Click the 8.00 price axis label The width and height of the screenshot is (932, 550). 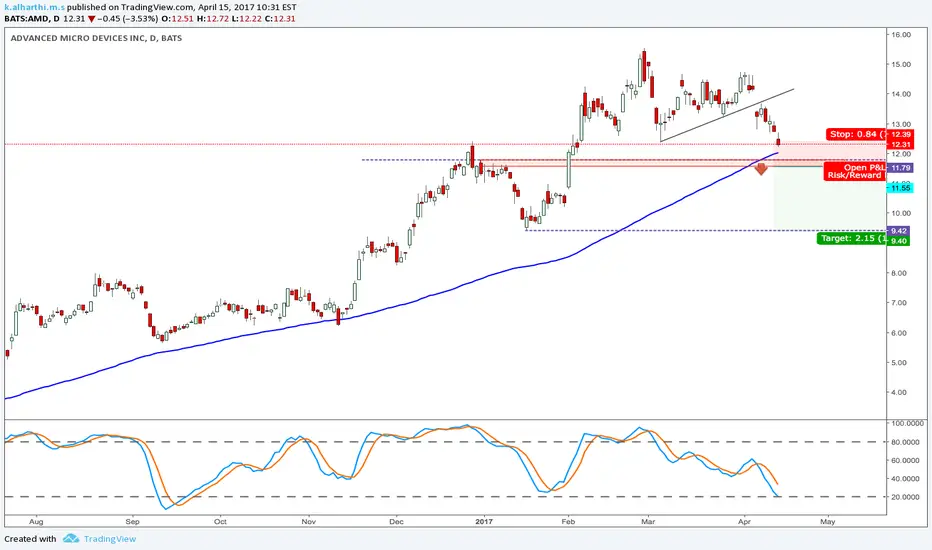click(900, 273)
